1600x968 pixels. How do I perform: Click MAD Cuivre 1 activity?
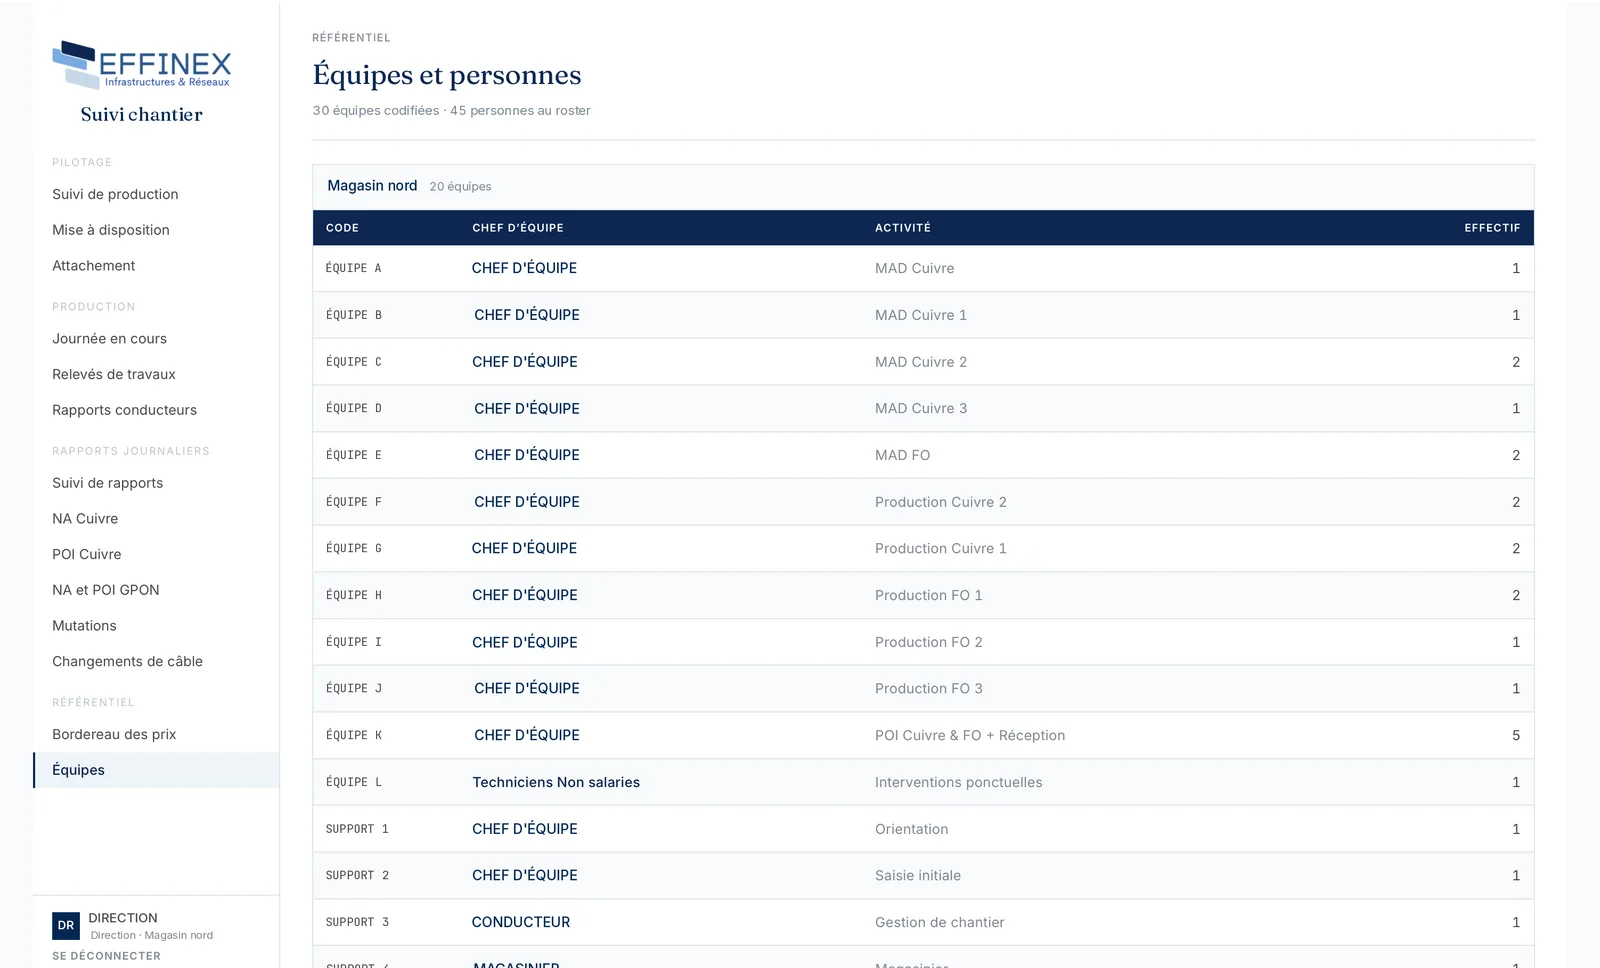click(921, 315)
